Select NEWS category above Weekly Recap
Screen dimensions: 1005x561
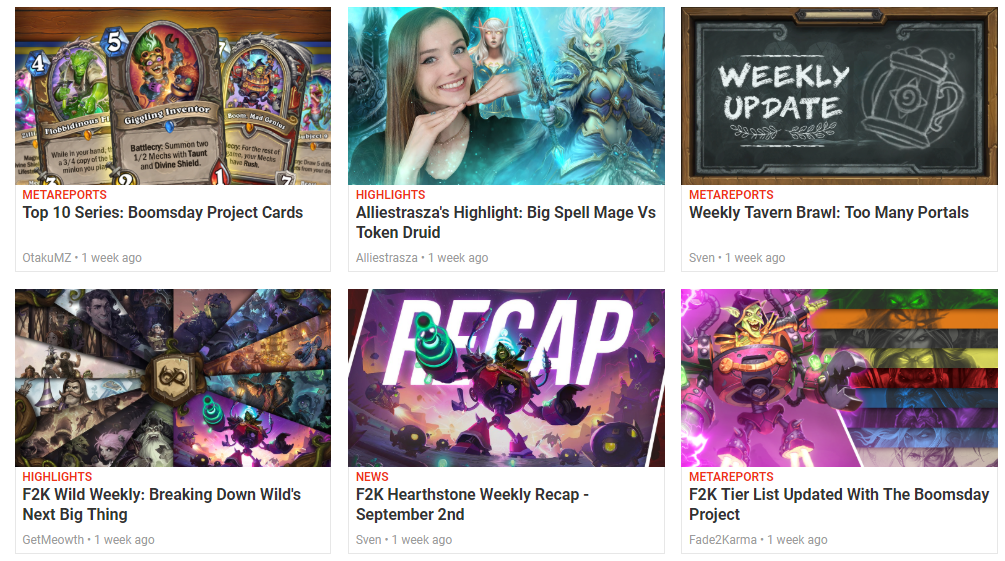point(372,477)
